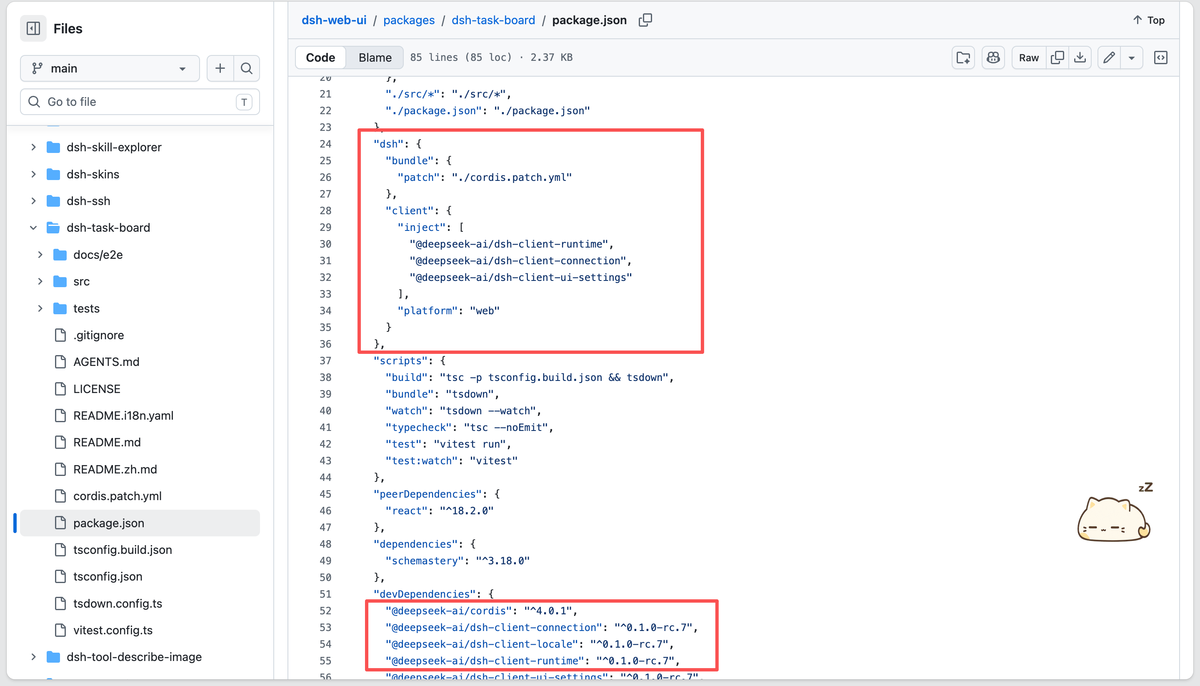
Task: Collapse the file tree sidebar icon
Action: 33,29
